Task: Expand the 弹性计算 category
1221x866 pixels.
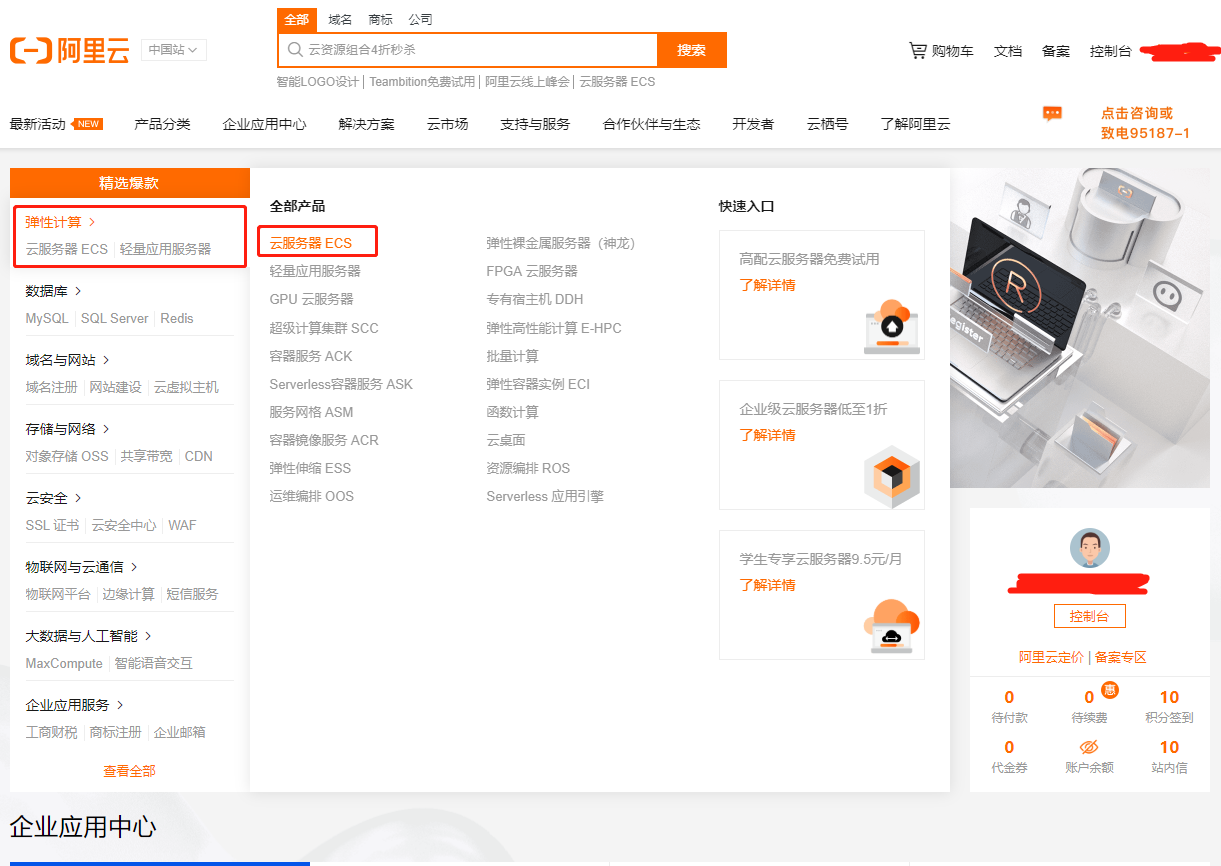Action: 60,222
